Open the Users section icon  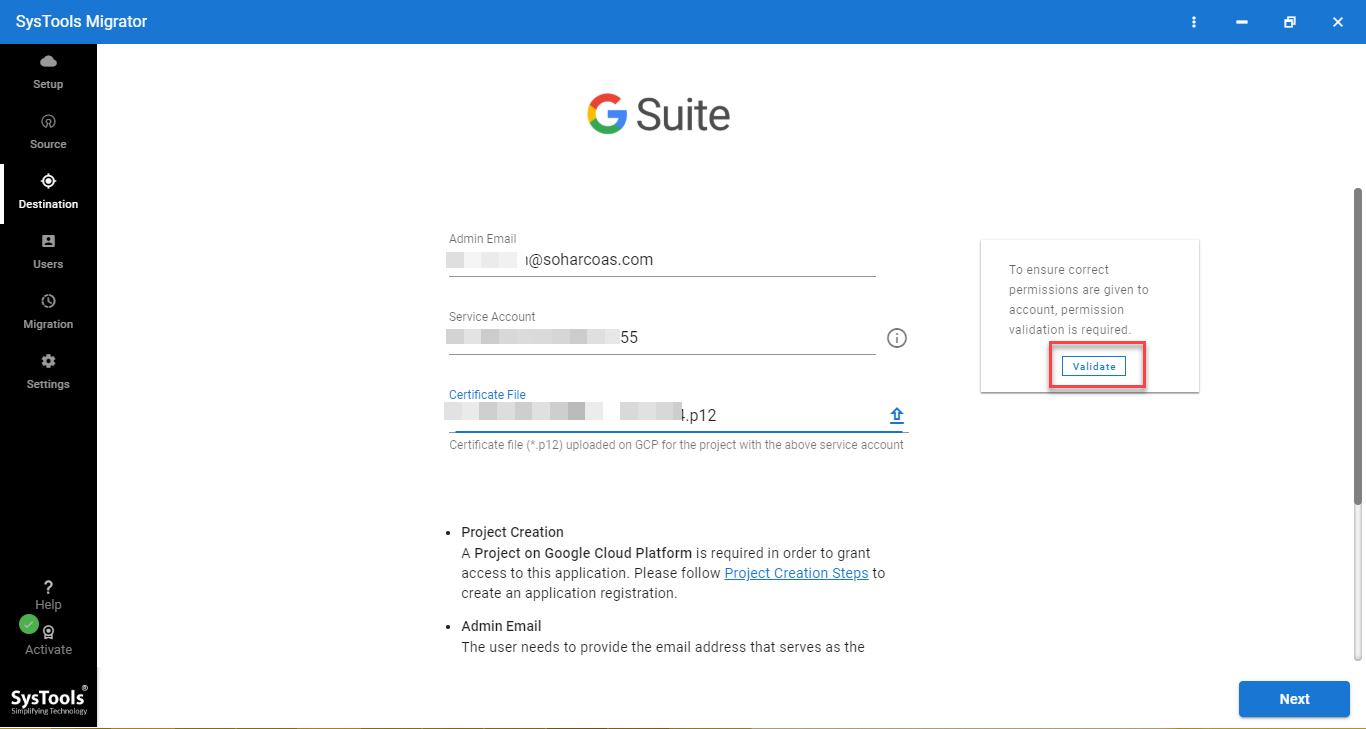point(48,242)
